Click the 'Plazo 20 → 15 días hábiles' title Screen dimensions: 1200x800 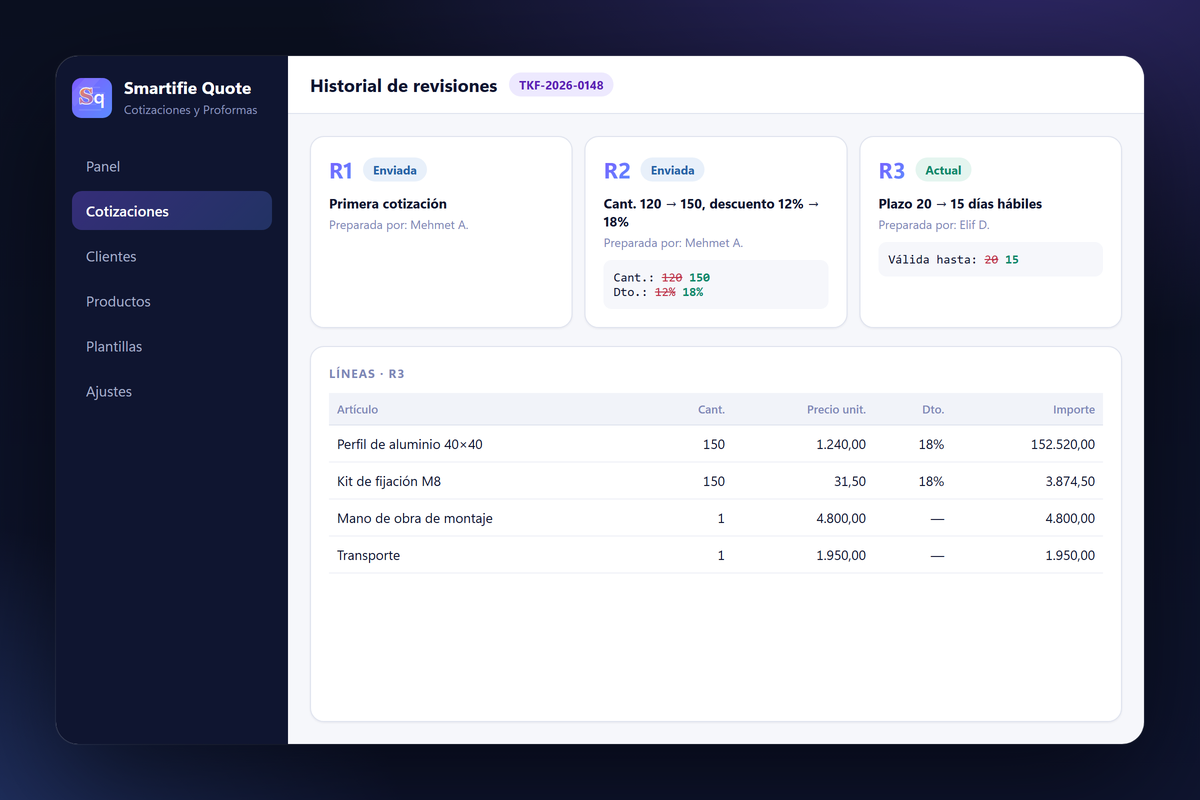pos(960,203)
